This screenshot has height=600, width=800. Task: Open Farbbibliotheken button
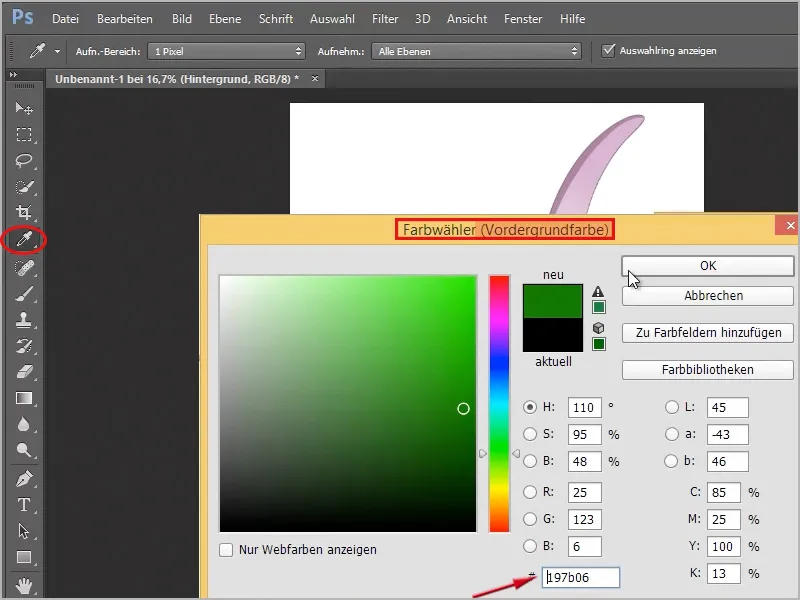coord(708,370)
